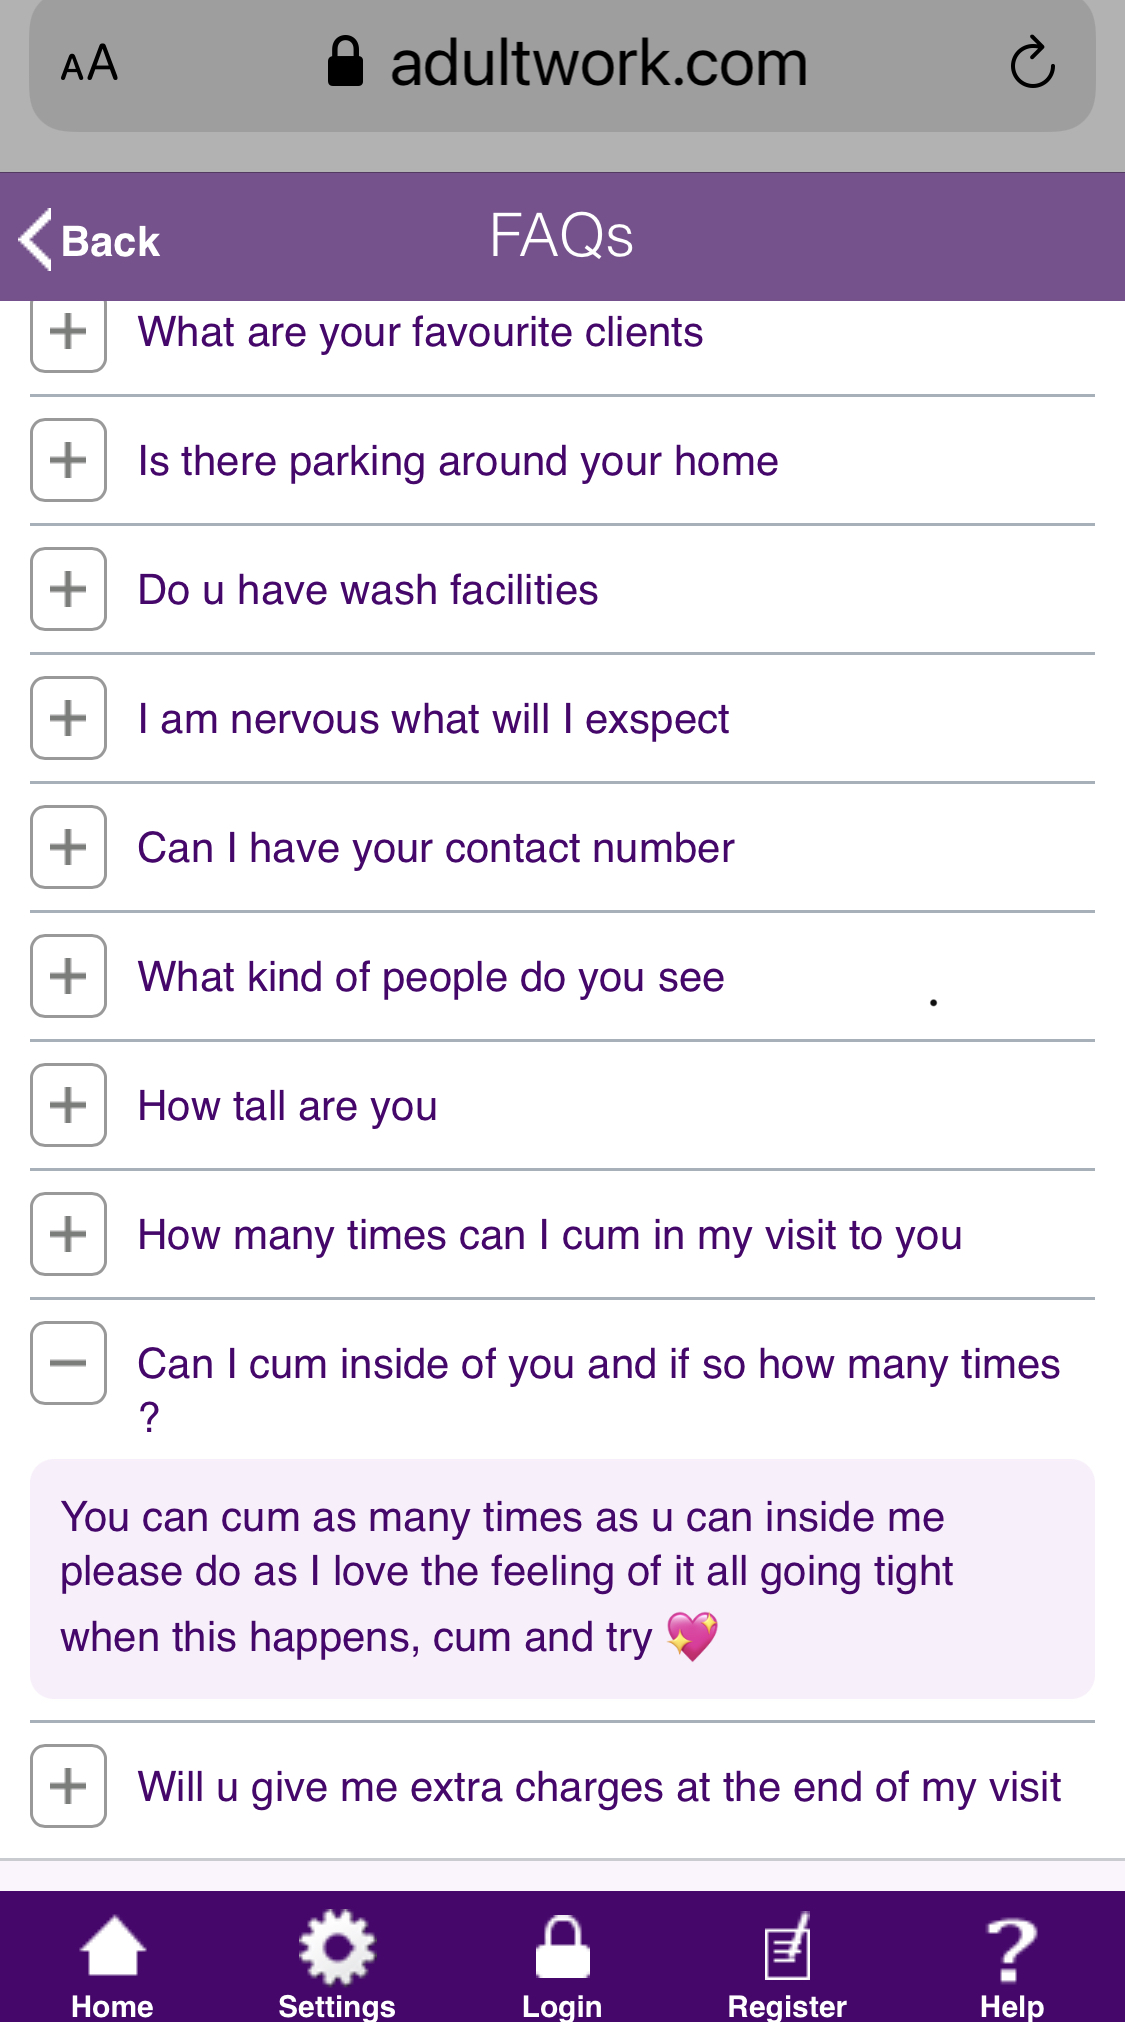
Task: Tap the Help question mark icon
Action: (x=1011, y=1948)
